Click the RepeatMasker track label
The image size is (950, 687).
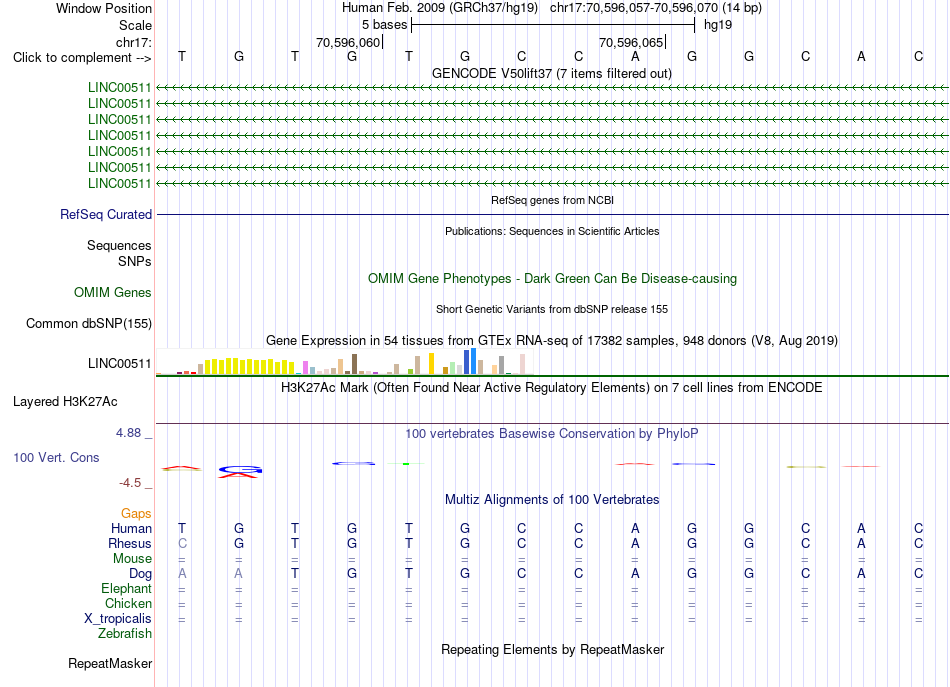coord(110,664)
